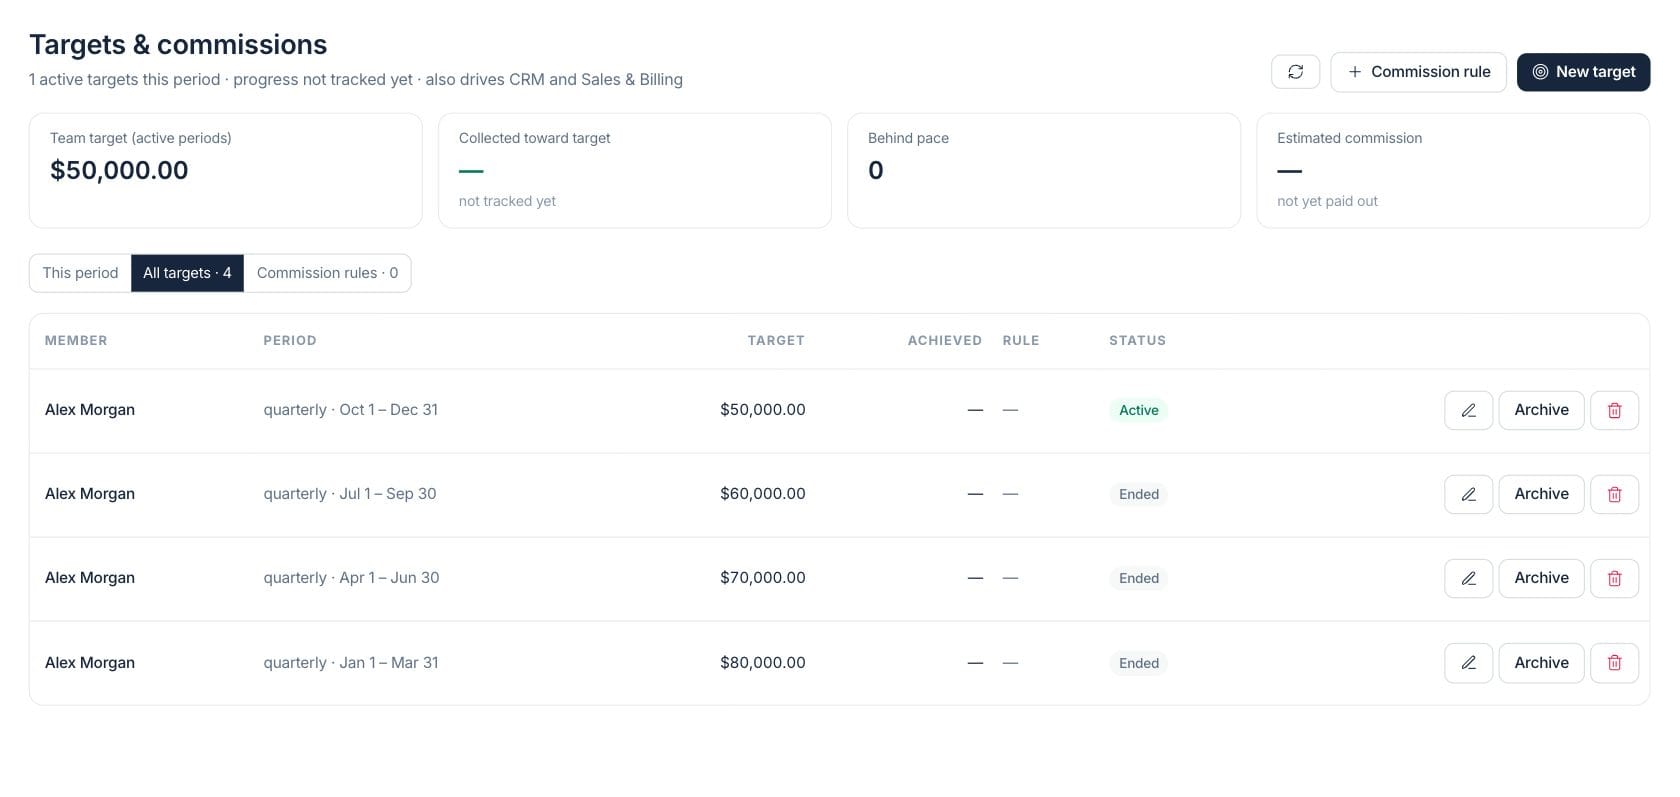Screen dimensions: 1680x797
Task: Click the Estimated commission card
Action: pyautogui.click(x=1453, y=170)
